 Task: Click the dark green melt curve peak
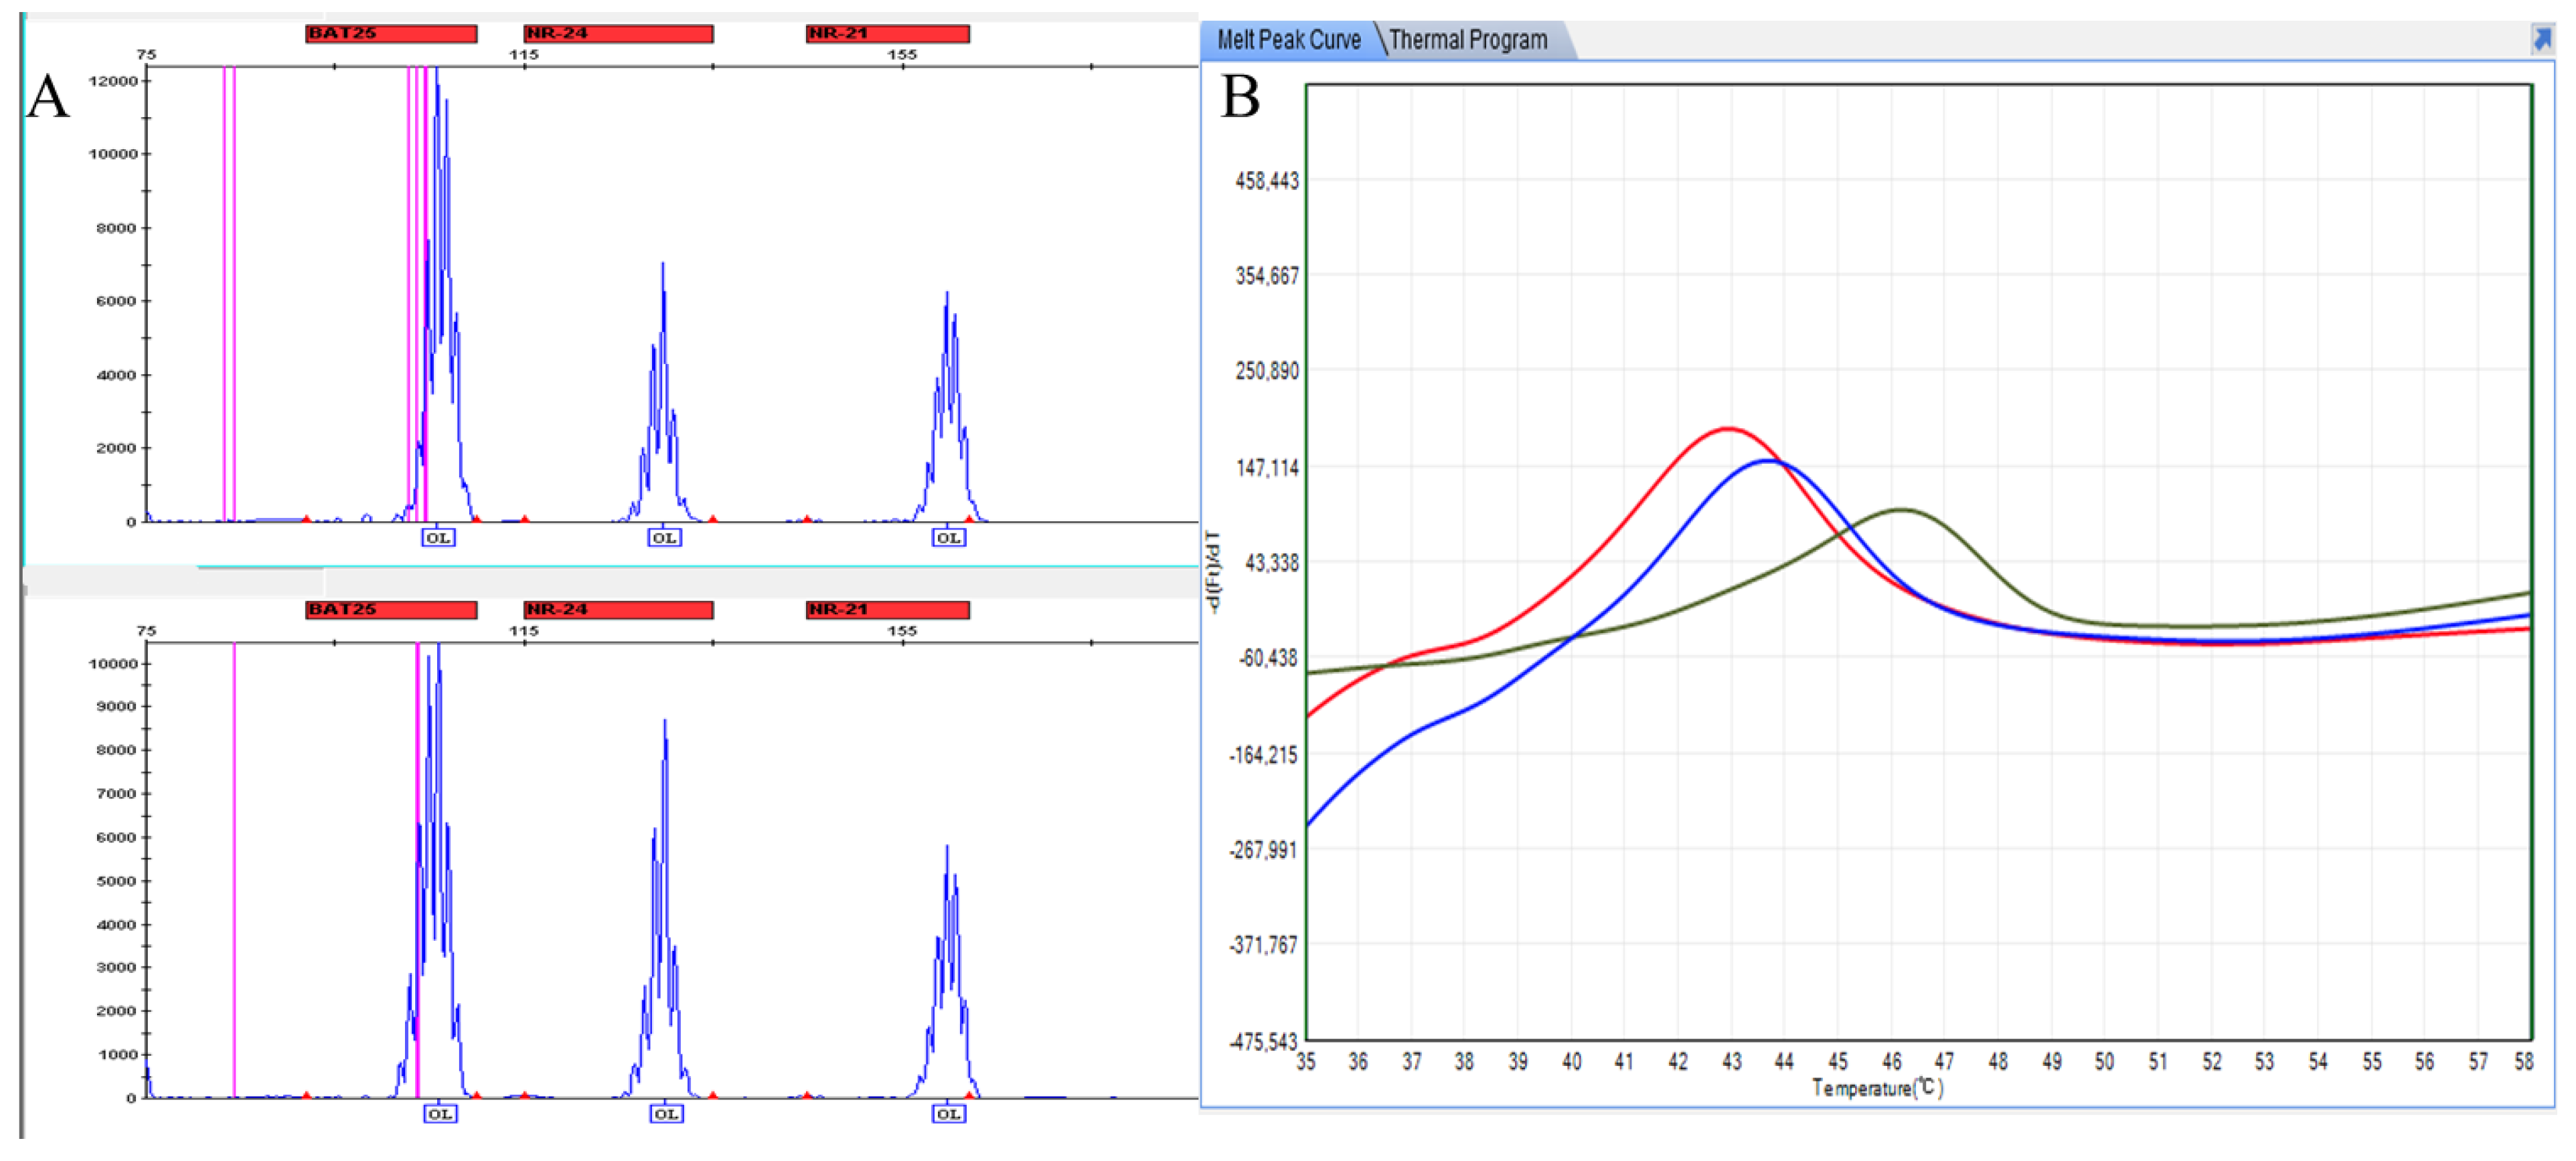(1901, 510)
